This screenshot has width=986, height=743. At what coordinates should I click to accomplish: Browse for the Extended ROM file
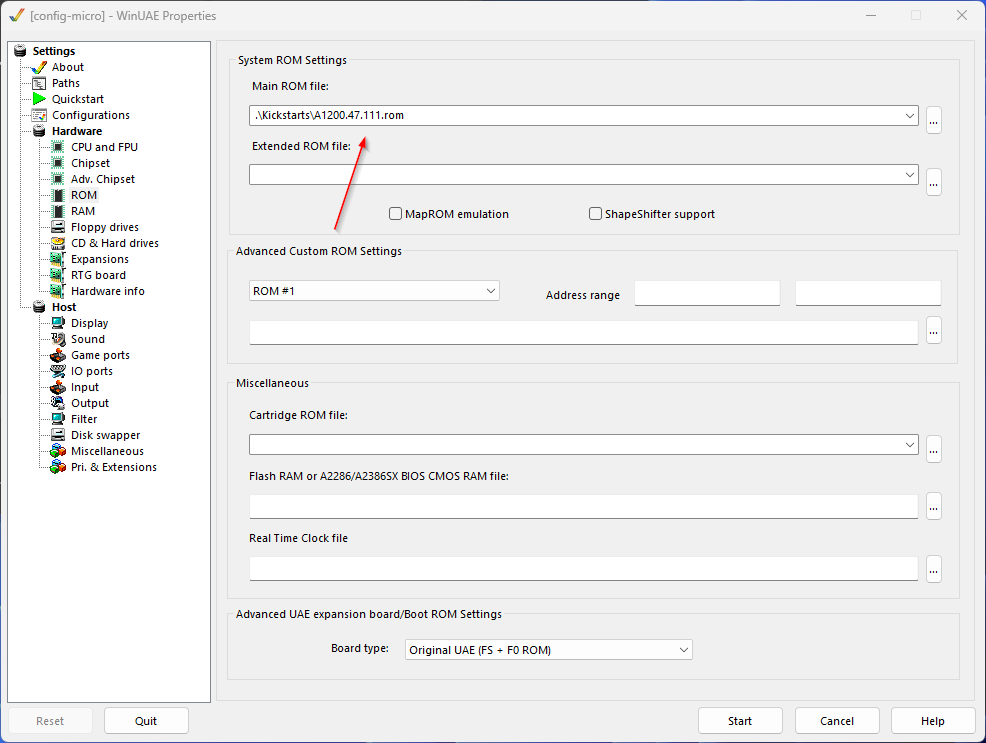pos(934,182)
